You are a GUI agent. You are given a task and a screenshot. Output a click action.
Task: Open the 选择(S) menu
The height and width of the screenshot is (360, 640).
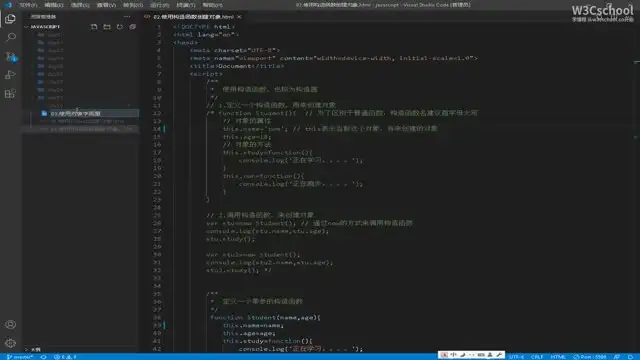click(80, 5)
